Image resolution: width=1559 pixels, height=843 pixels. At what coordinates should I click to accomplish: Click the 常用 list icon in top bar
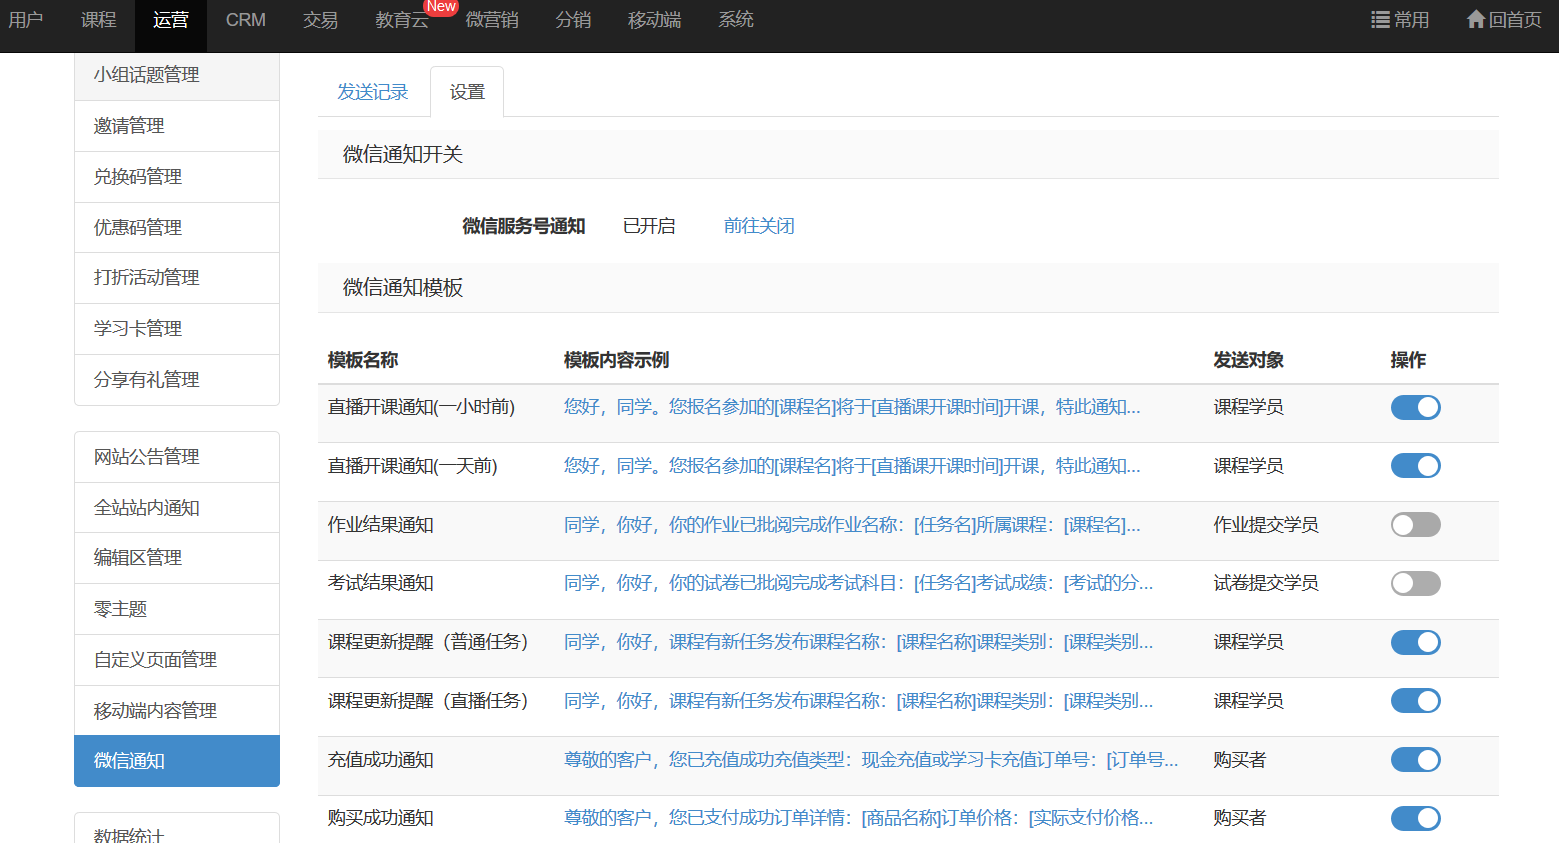(1380, 20)
